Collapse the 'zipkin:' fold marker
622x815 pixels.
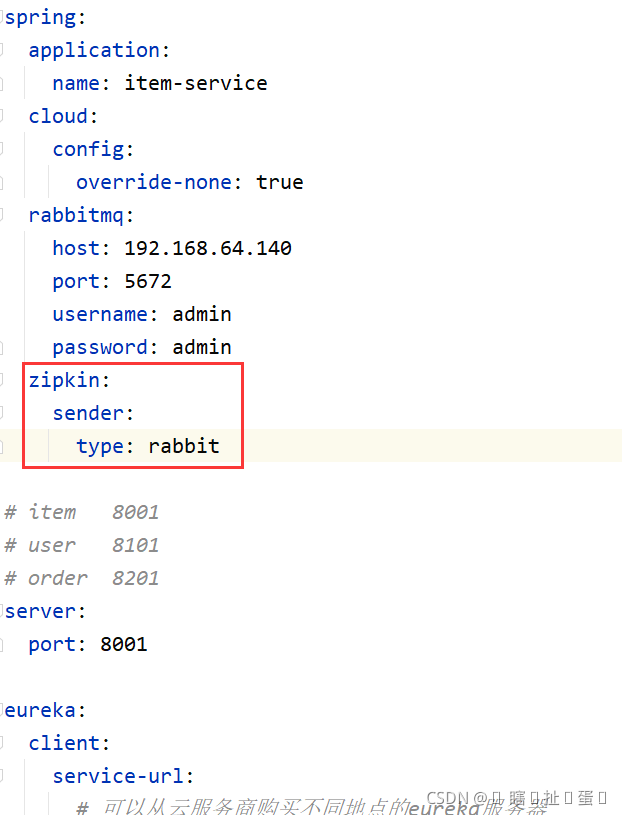2,379
